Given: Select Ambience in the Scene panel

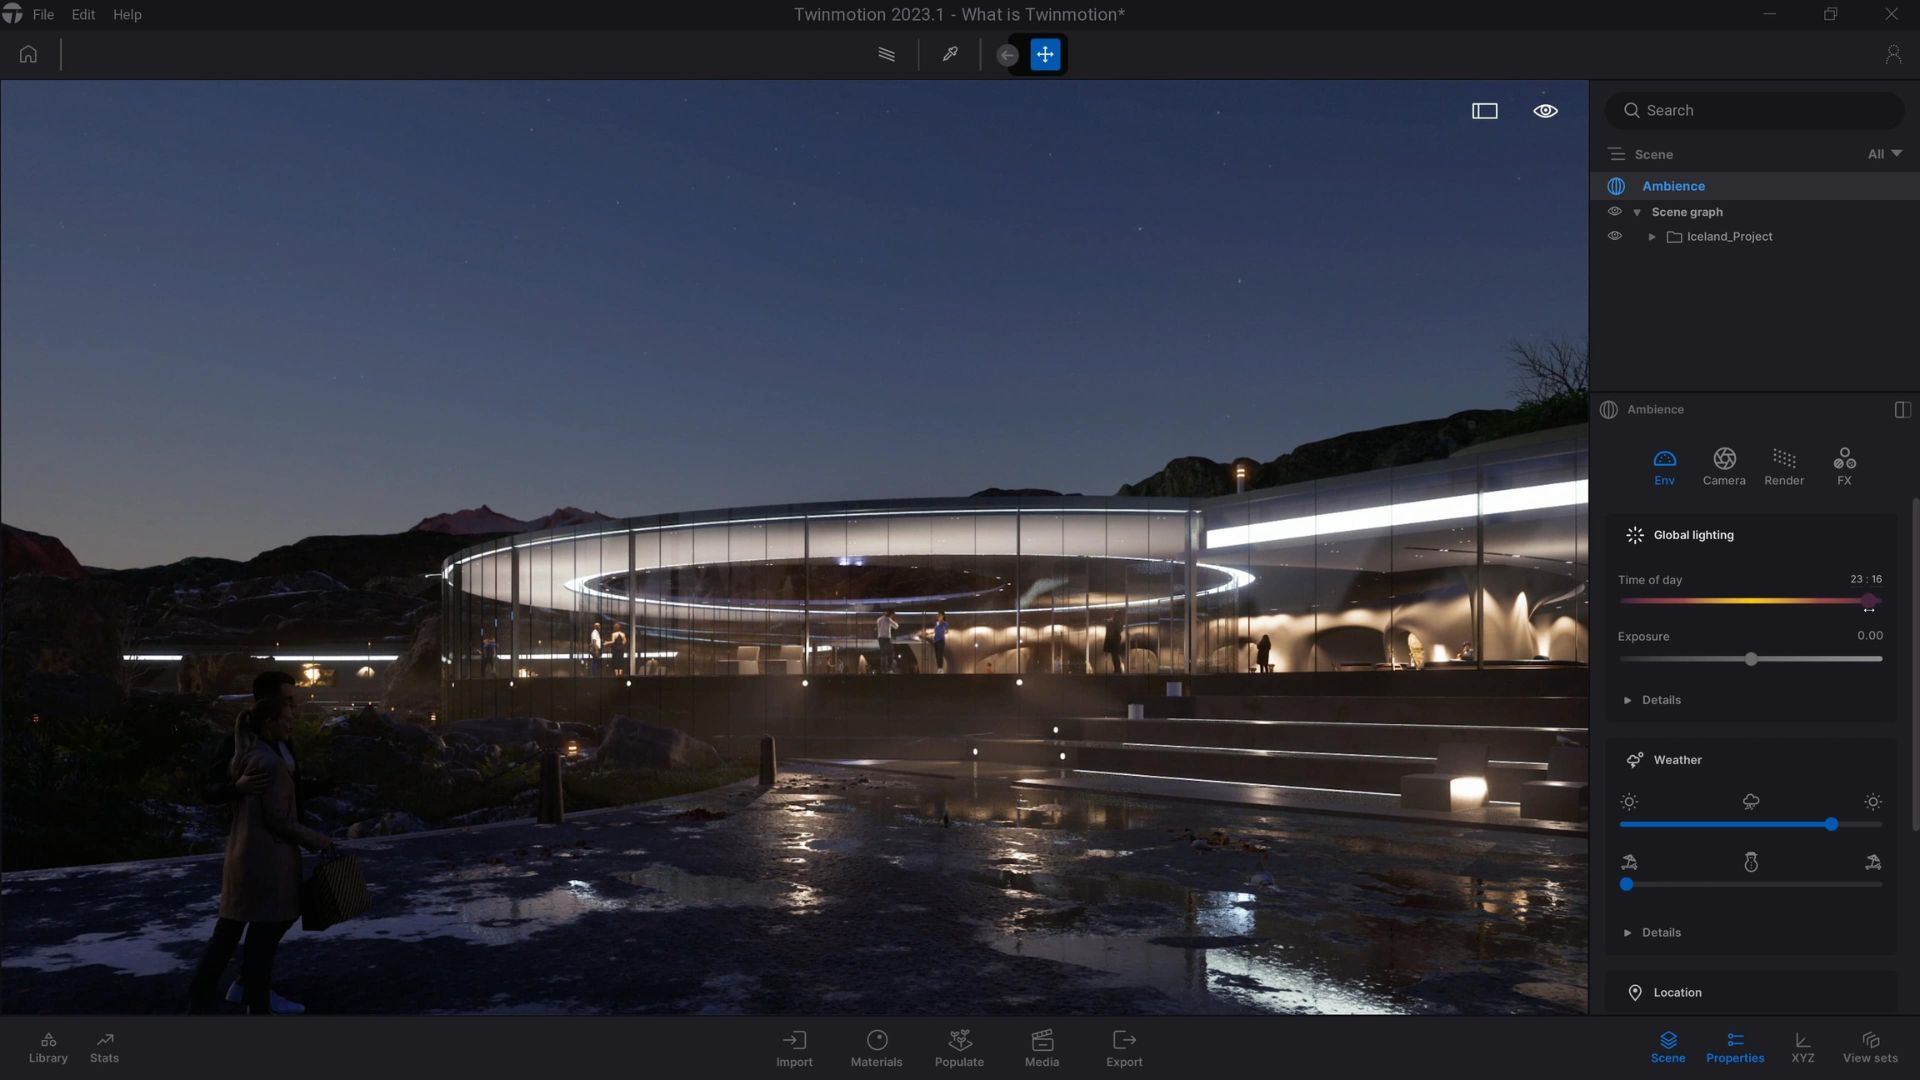Looking at the screenshot, I should coord(1673,185).
